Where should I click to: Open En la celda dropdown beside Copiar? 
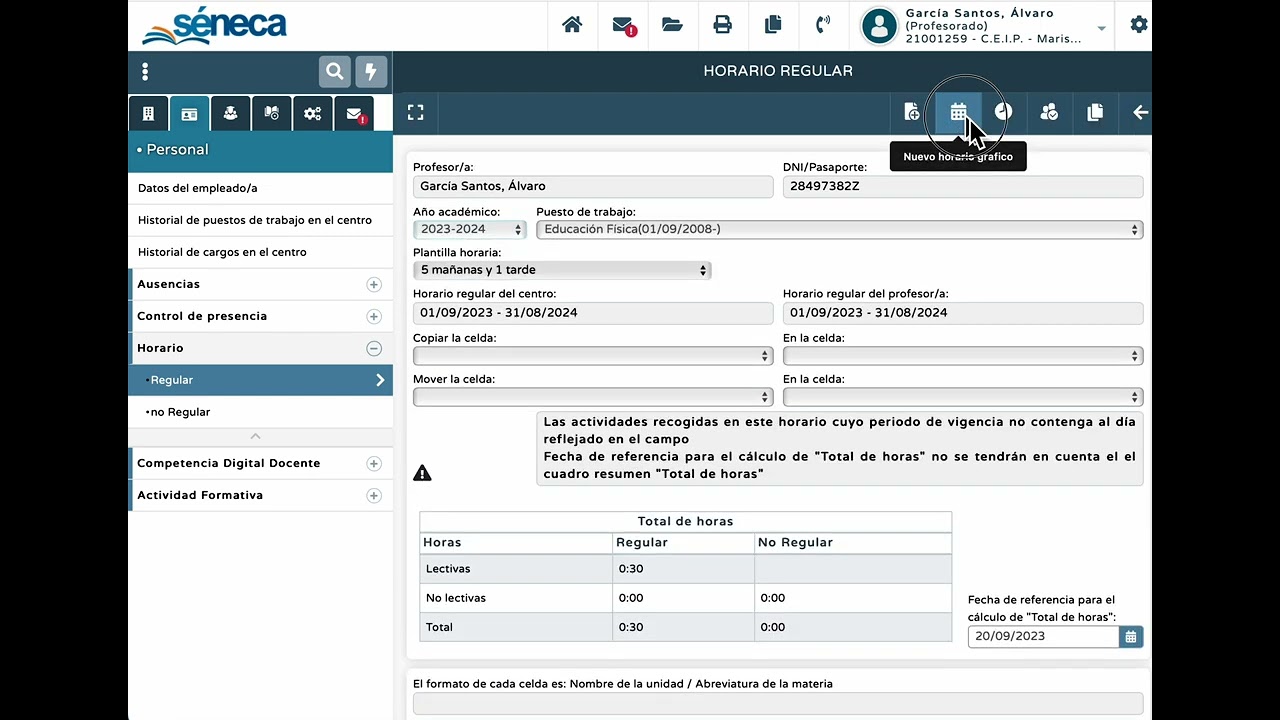coord(963,356)
